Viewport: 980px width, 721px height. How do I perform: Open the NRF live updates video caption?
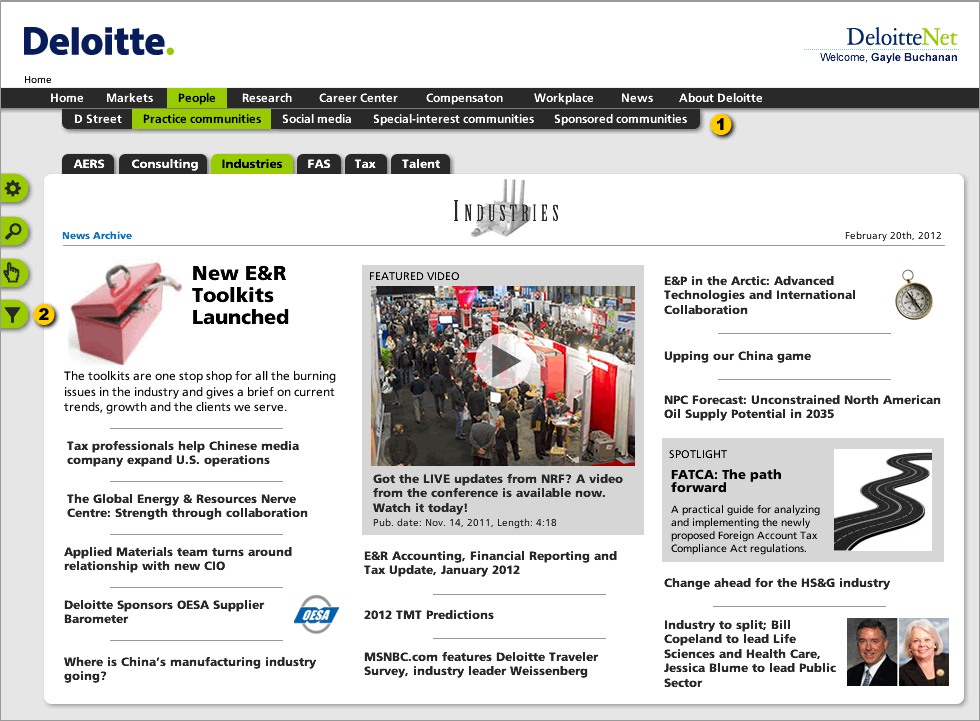(498, 493)
